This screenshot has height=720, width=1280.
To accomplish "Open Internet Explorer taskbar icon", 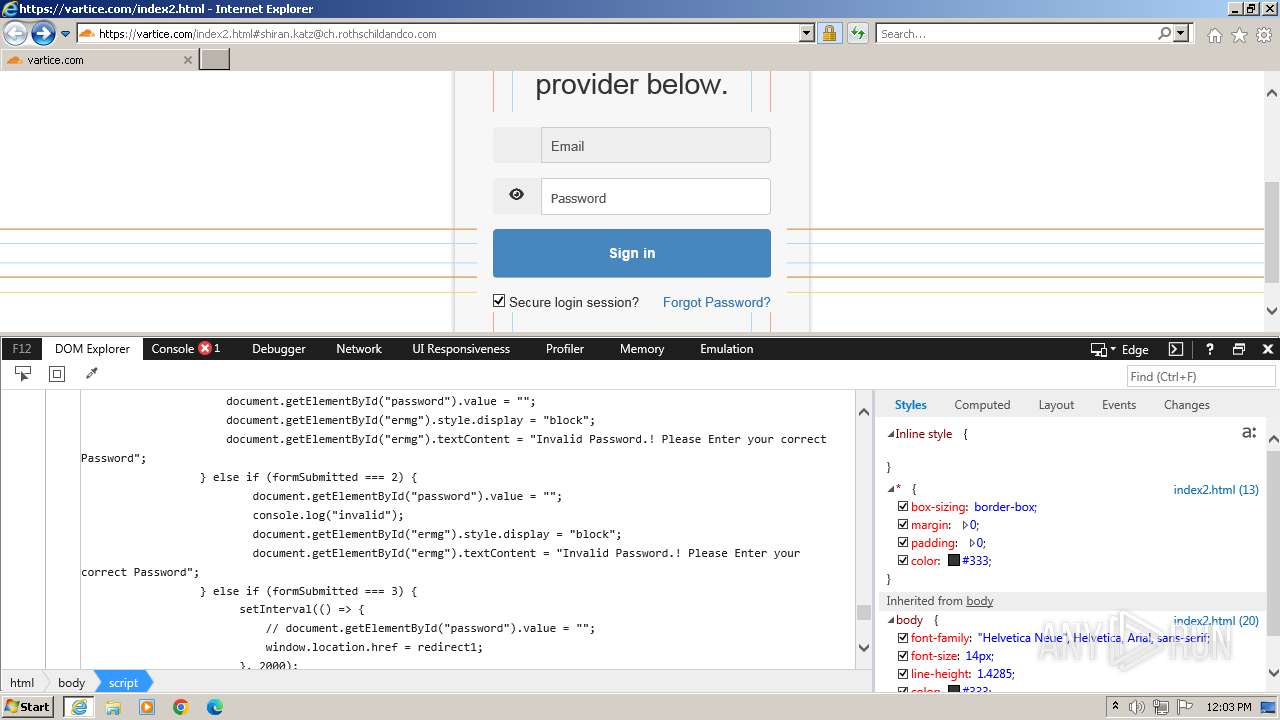I will (79, 707).
